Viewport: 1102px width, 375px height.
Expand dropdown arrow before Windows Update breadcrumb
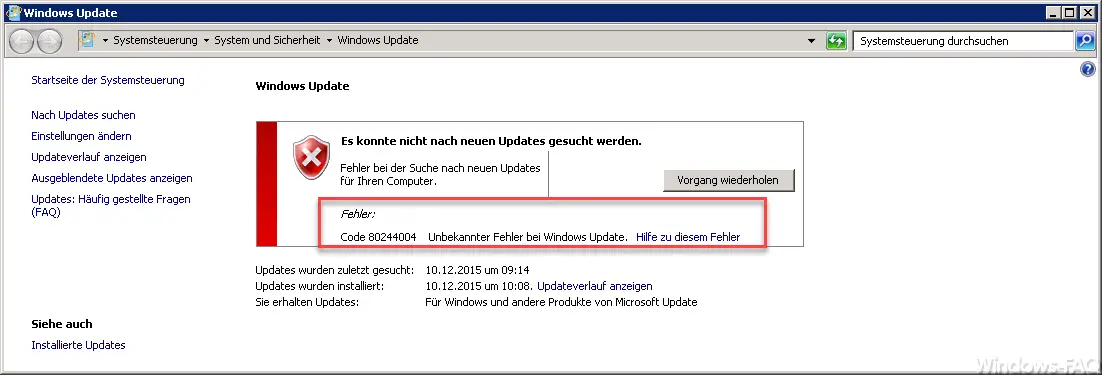(329, 41)
